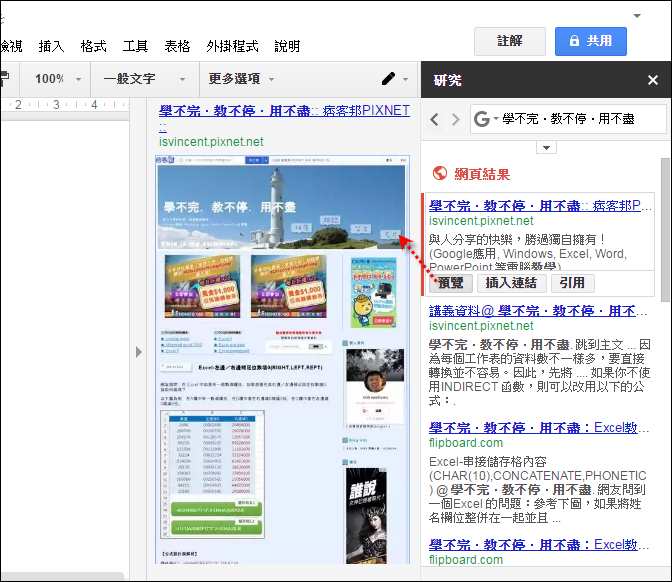Open the 100% zoom dropdown
The width and height of the screenshot is (672, 582).
[57, 79]
